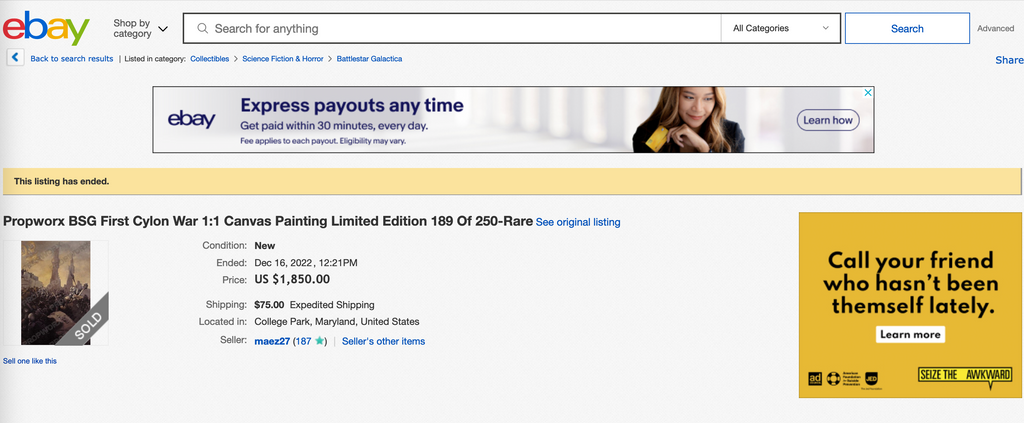Open the Battlestar Galactica category link
1024x423 pixels.
(x=369, y=59)
